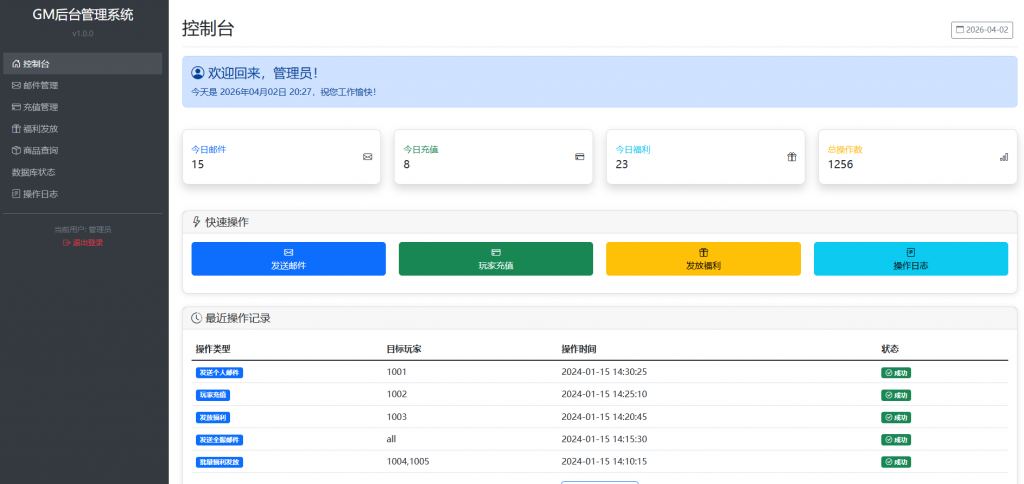Click the bar chart icon in 总操作数 card
The image size is (1024, 484).
pyautogui.click(x=1003, y=157)
